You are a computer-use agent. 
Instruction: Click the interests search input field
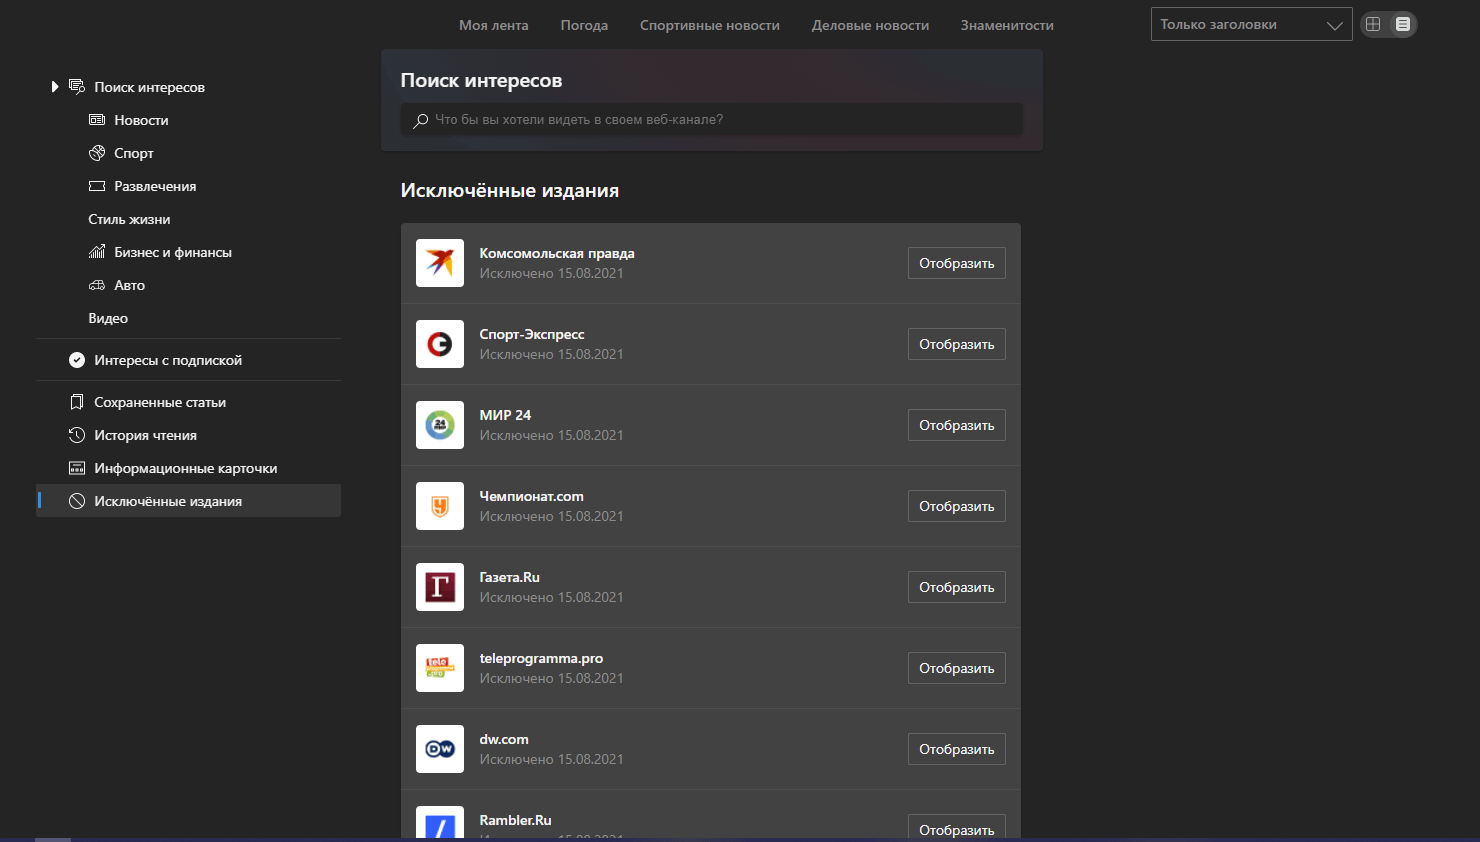pos(712,120)
